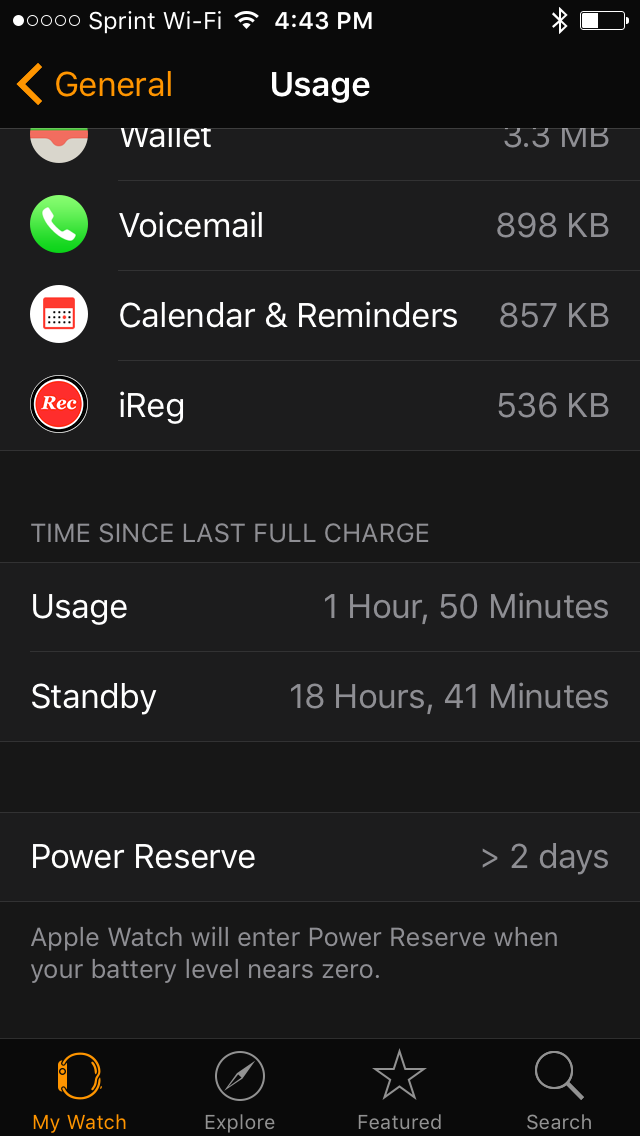Tap the Standby time row
640x1136 pixels.
pos(320,697)
